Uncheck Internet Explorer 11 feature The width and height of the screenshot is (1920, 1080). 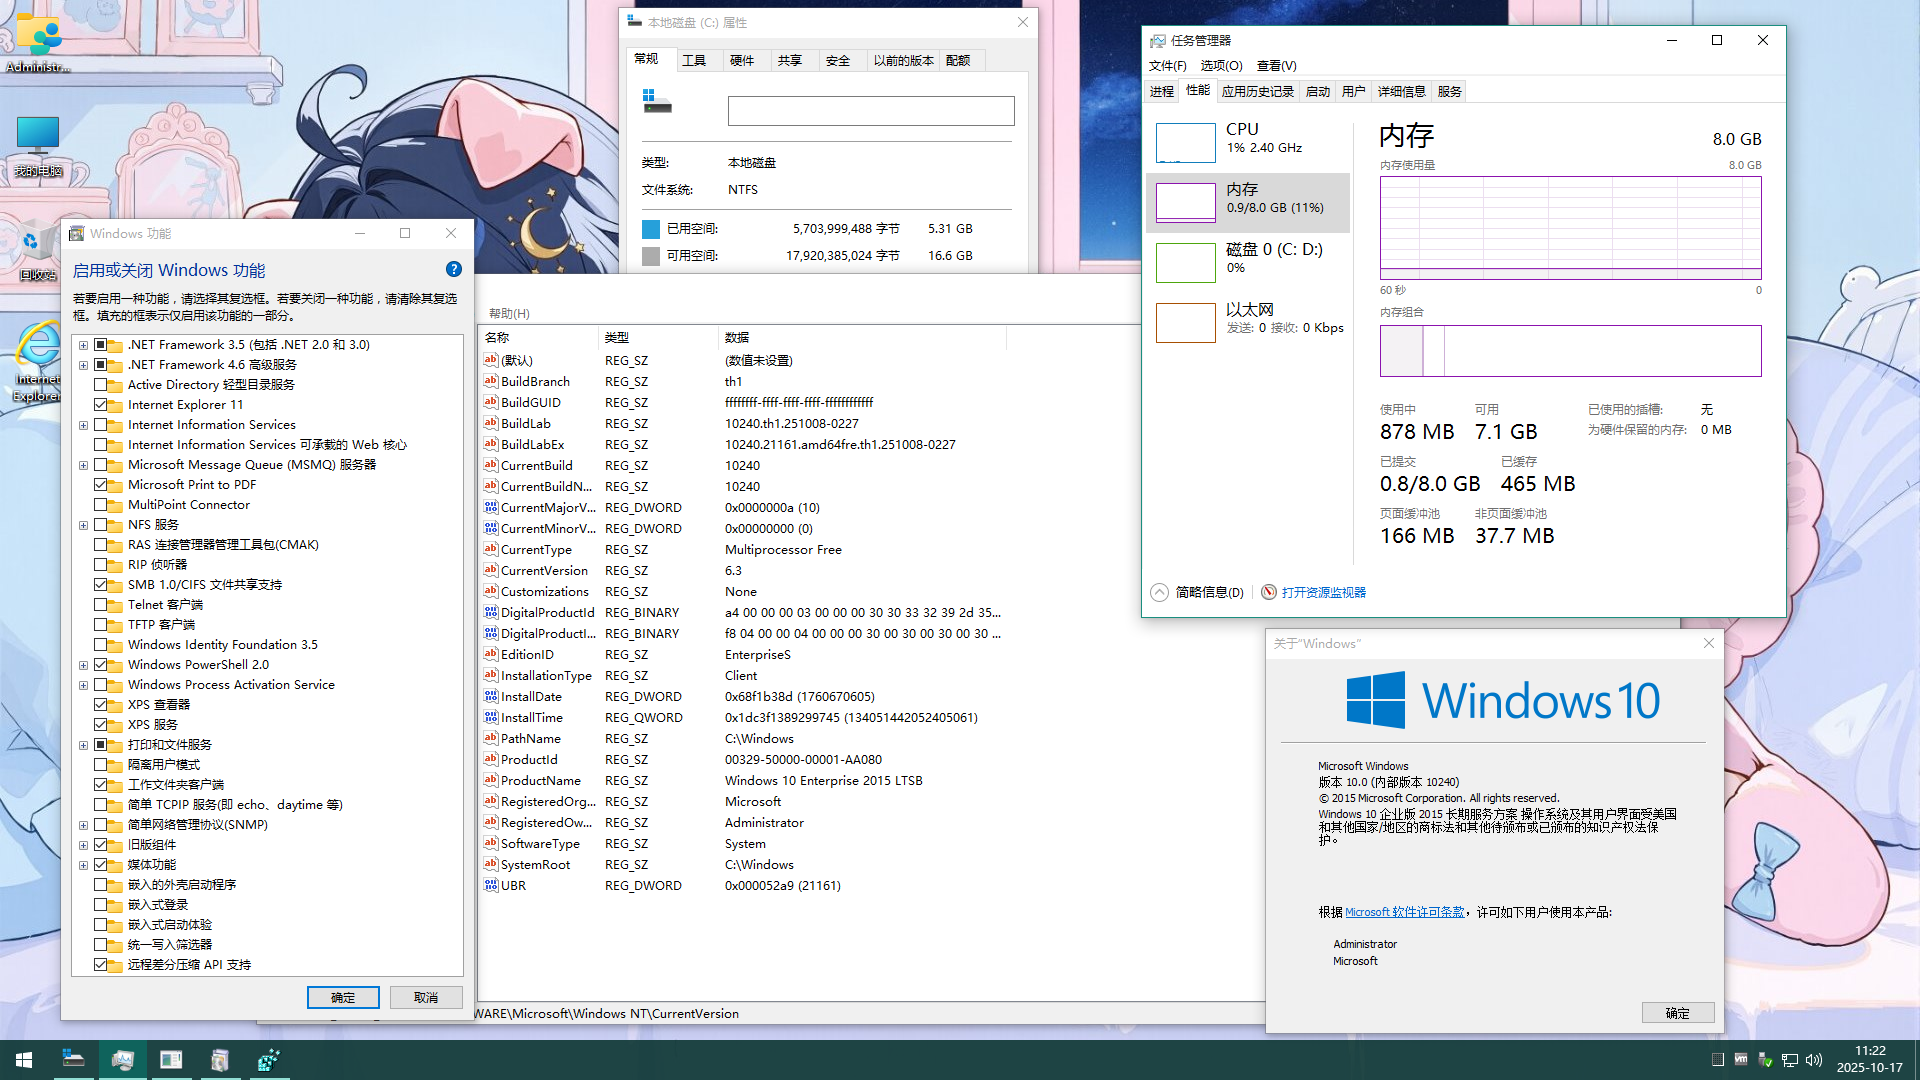(x=101, y=405)
